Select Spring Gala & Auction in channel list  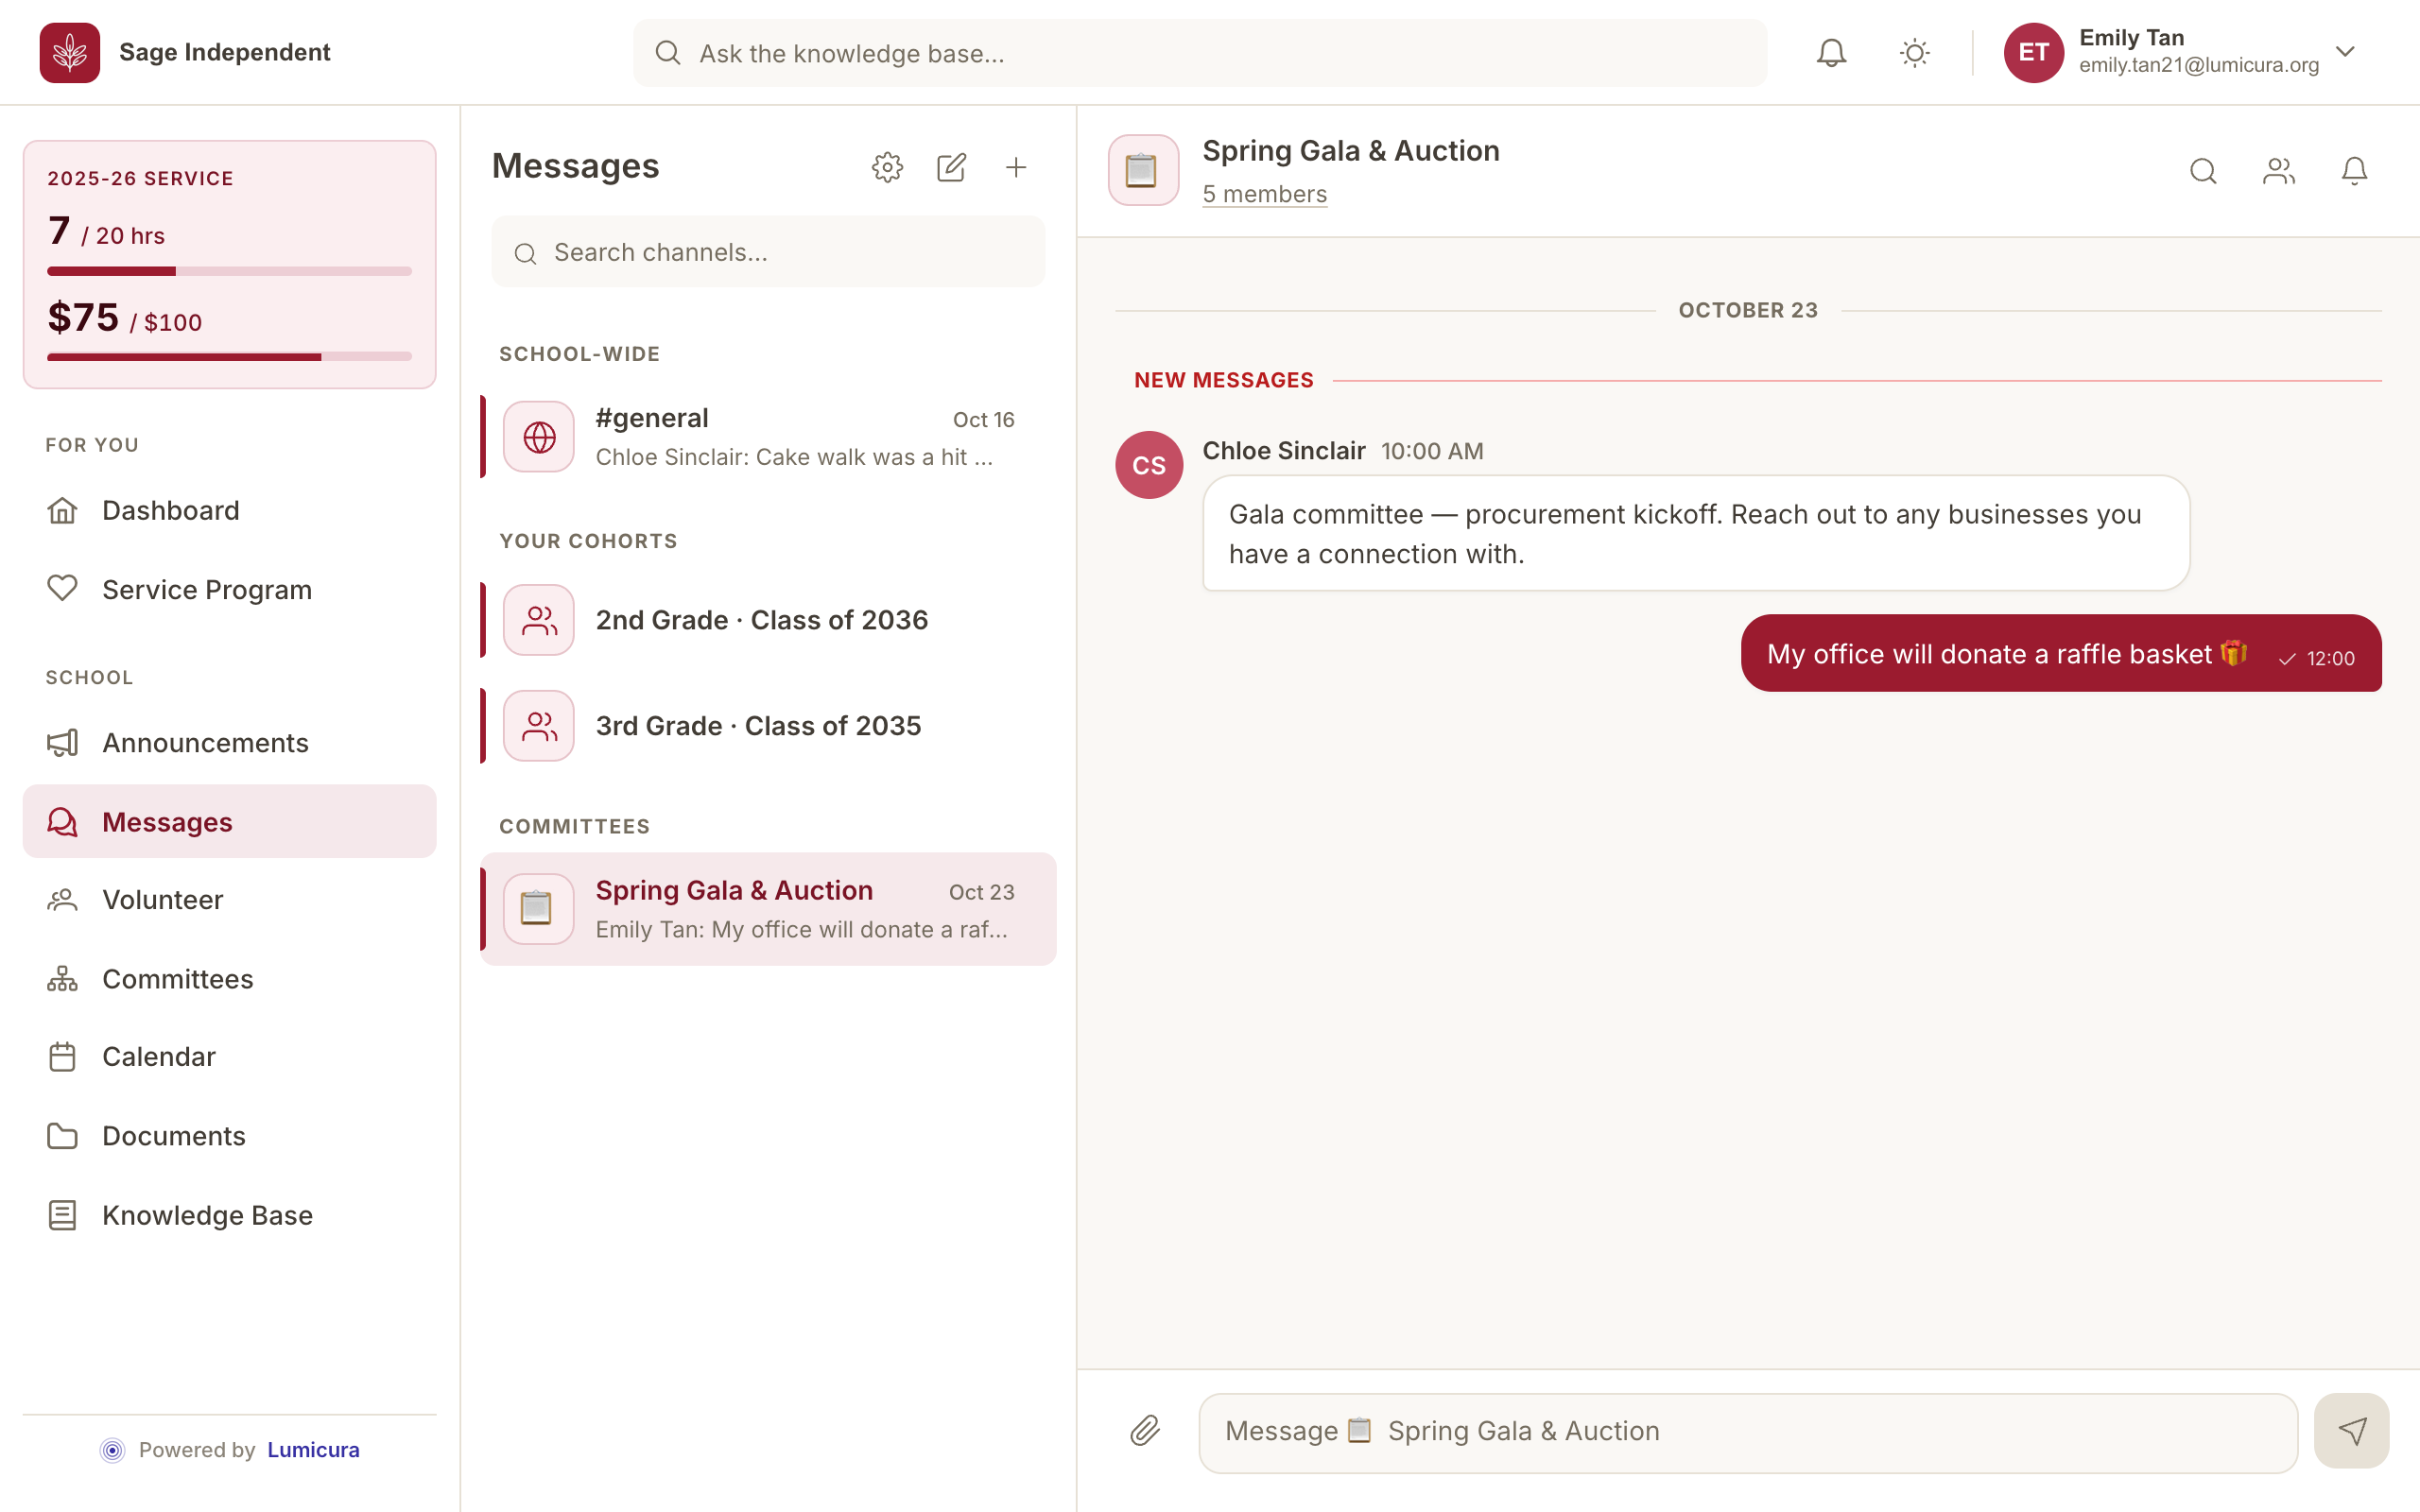[768, 908]
